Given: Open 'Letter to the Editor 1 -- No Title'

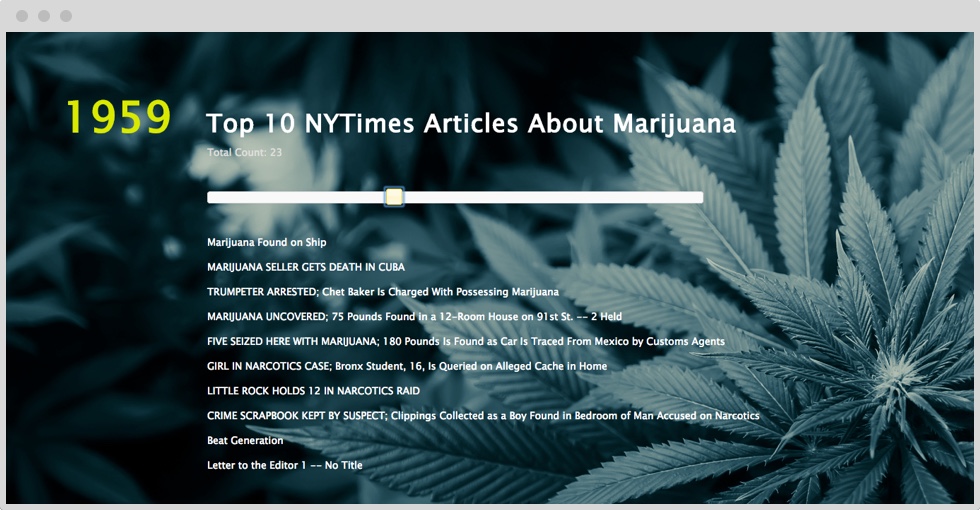Looking at the screenshot, I should tap(285, 465).
